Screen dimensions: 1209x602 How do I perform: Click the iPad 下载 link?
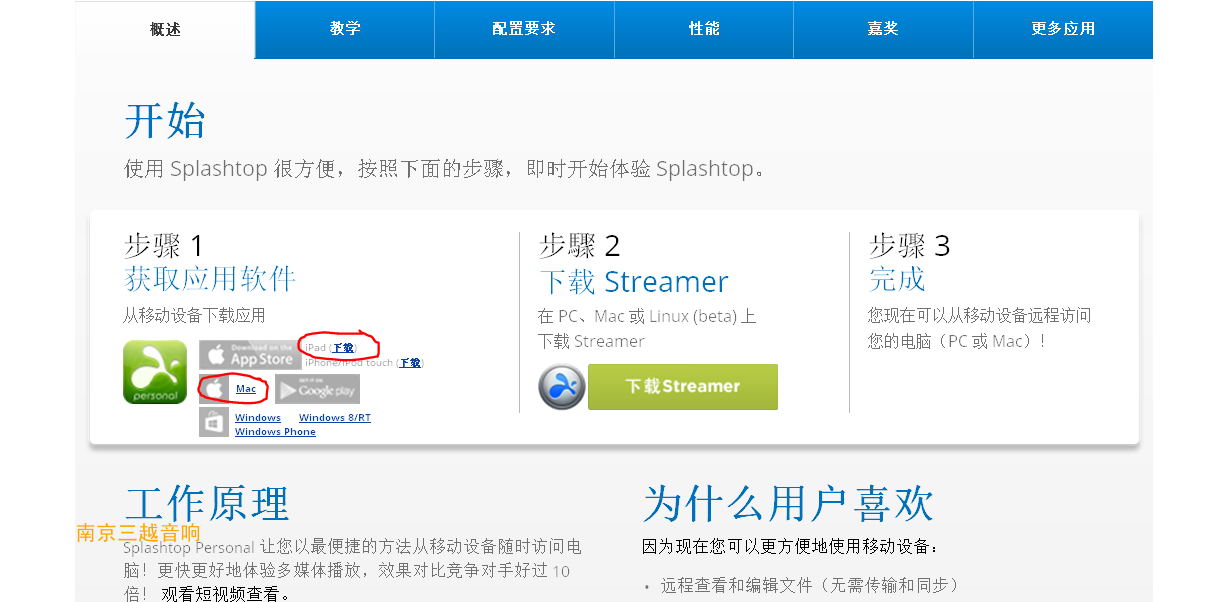(x=343, y=348)
